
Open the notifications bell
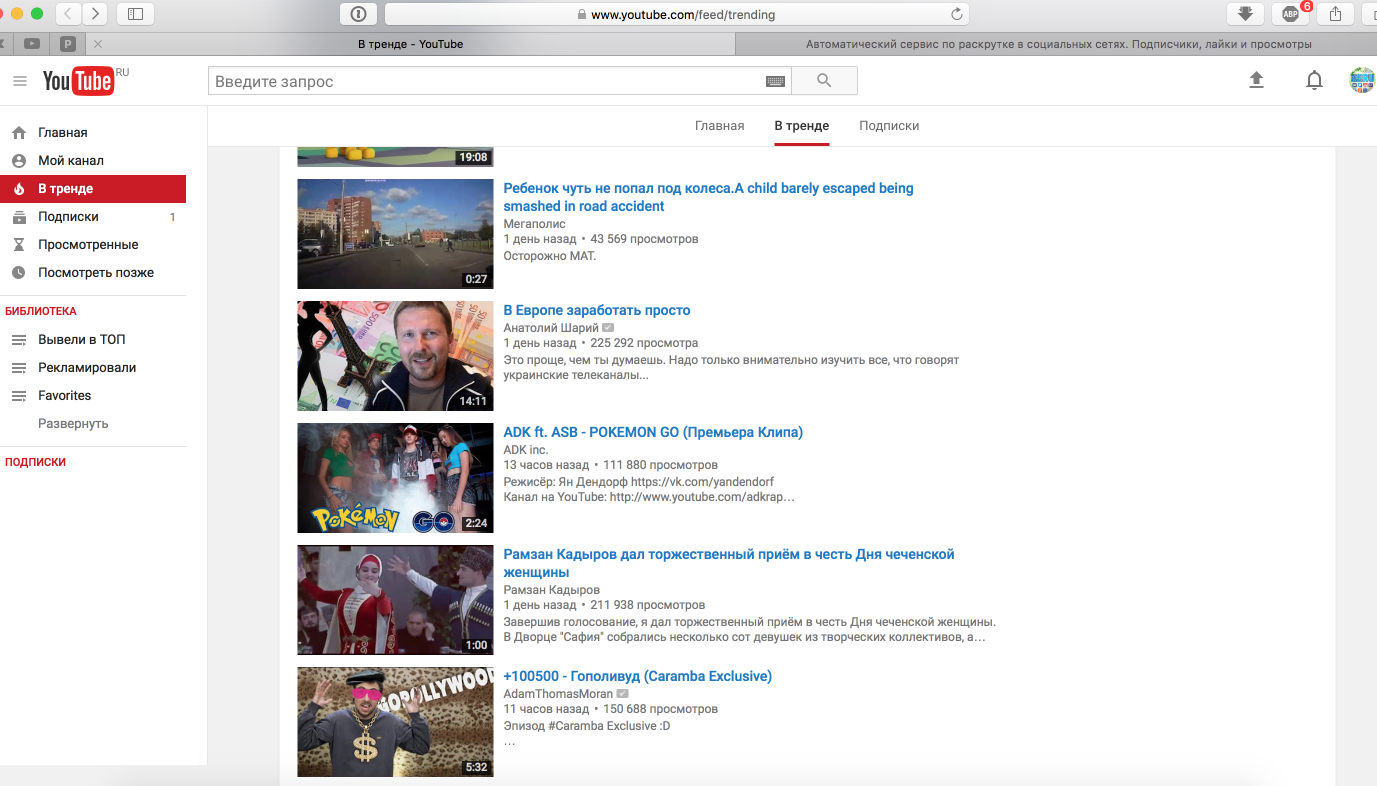(x=1315, y=81)
